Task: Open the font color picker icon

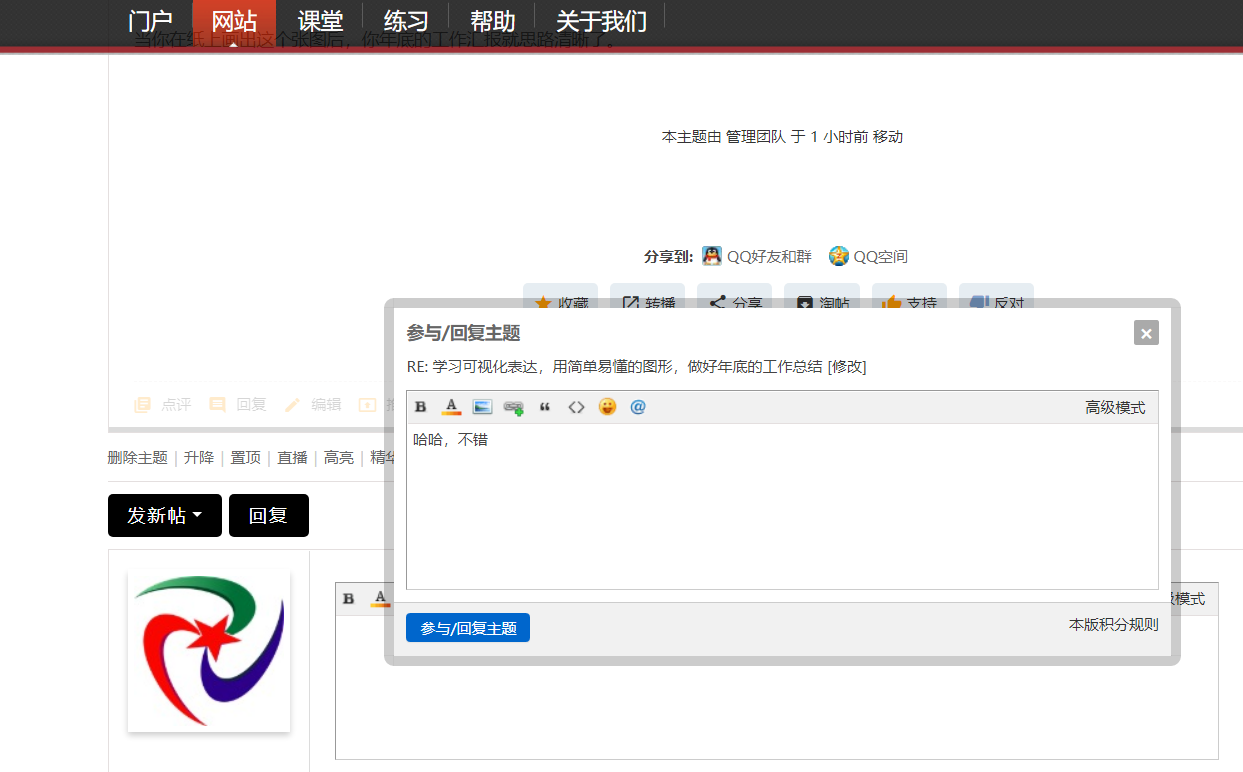Action: 451,406
